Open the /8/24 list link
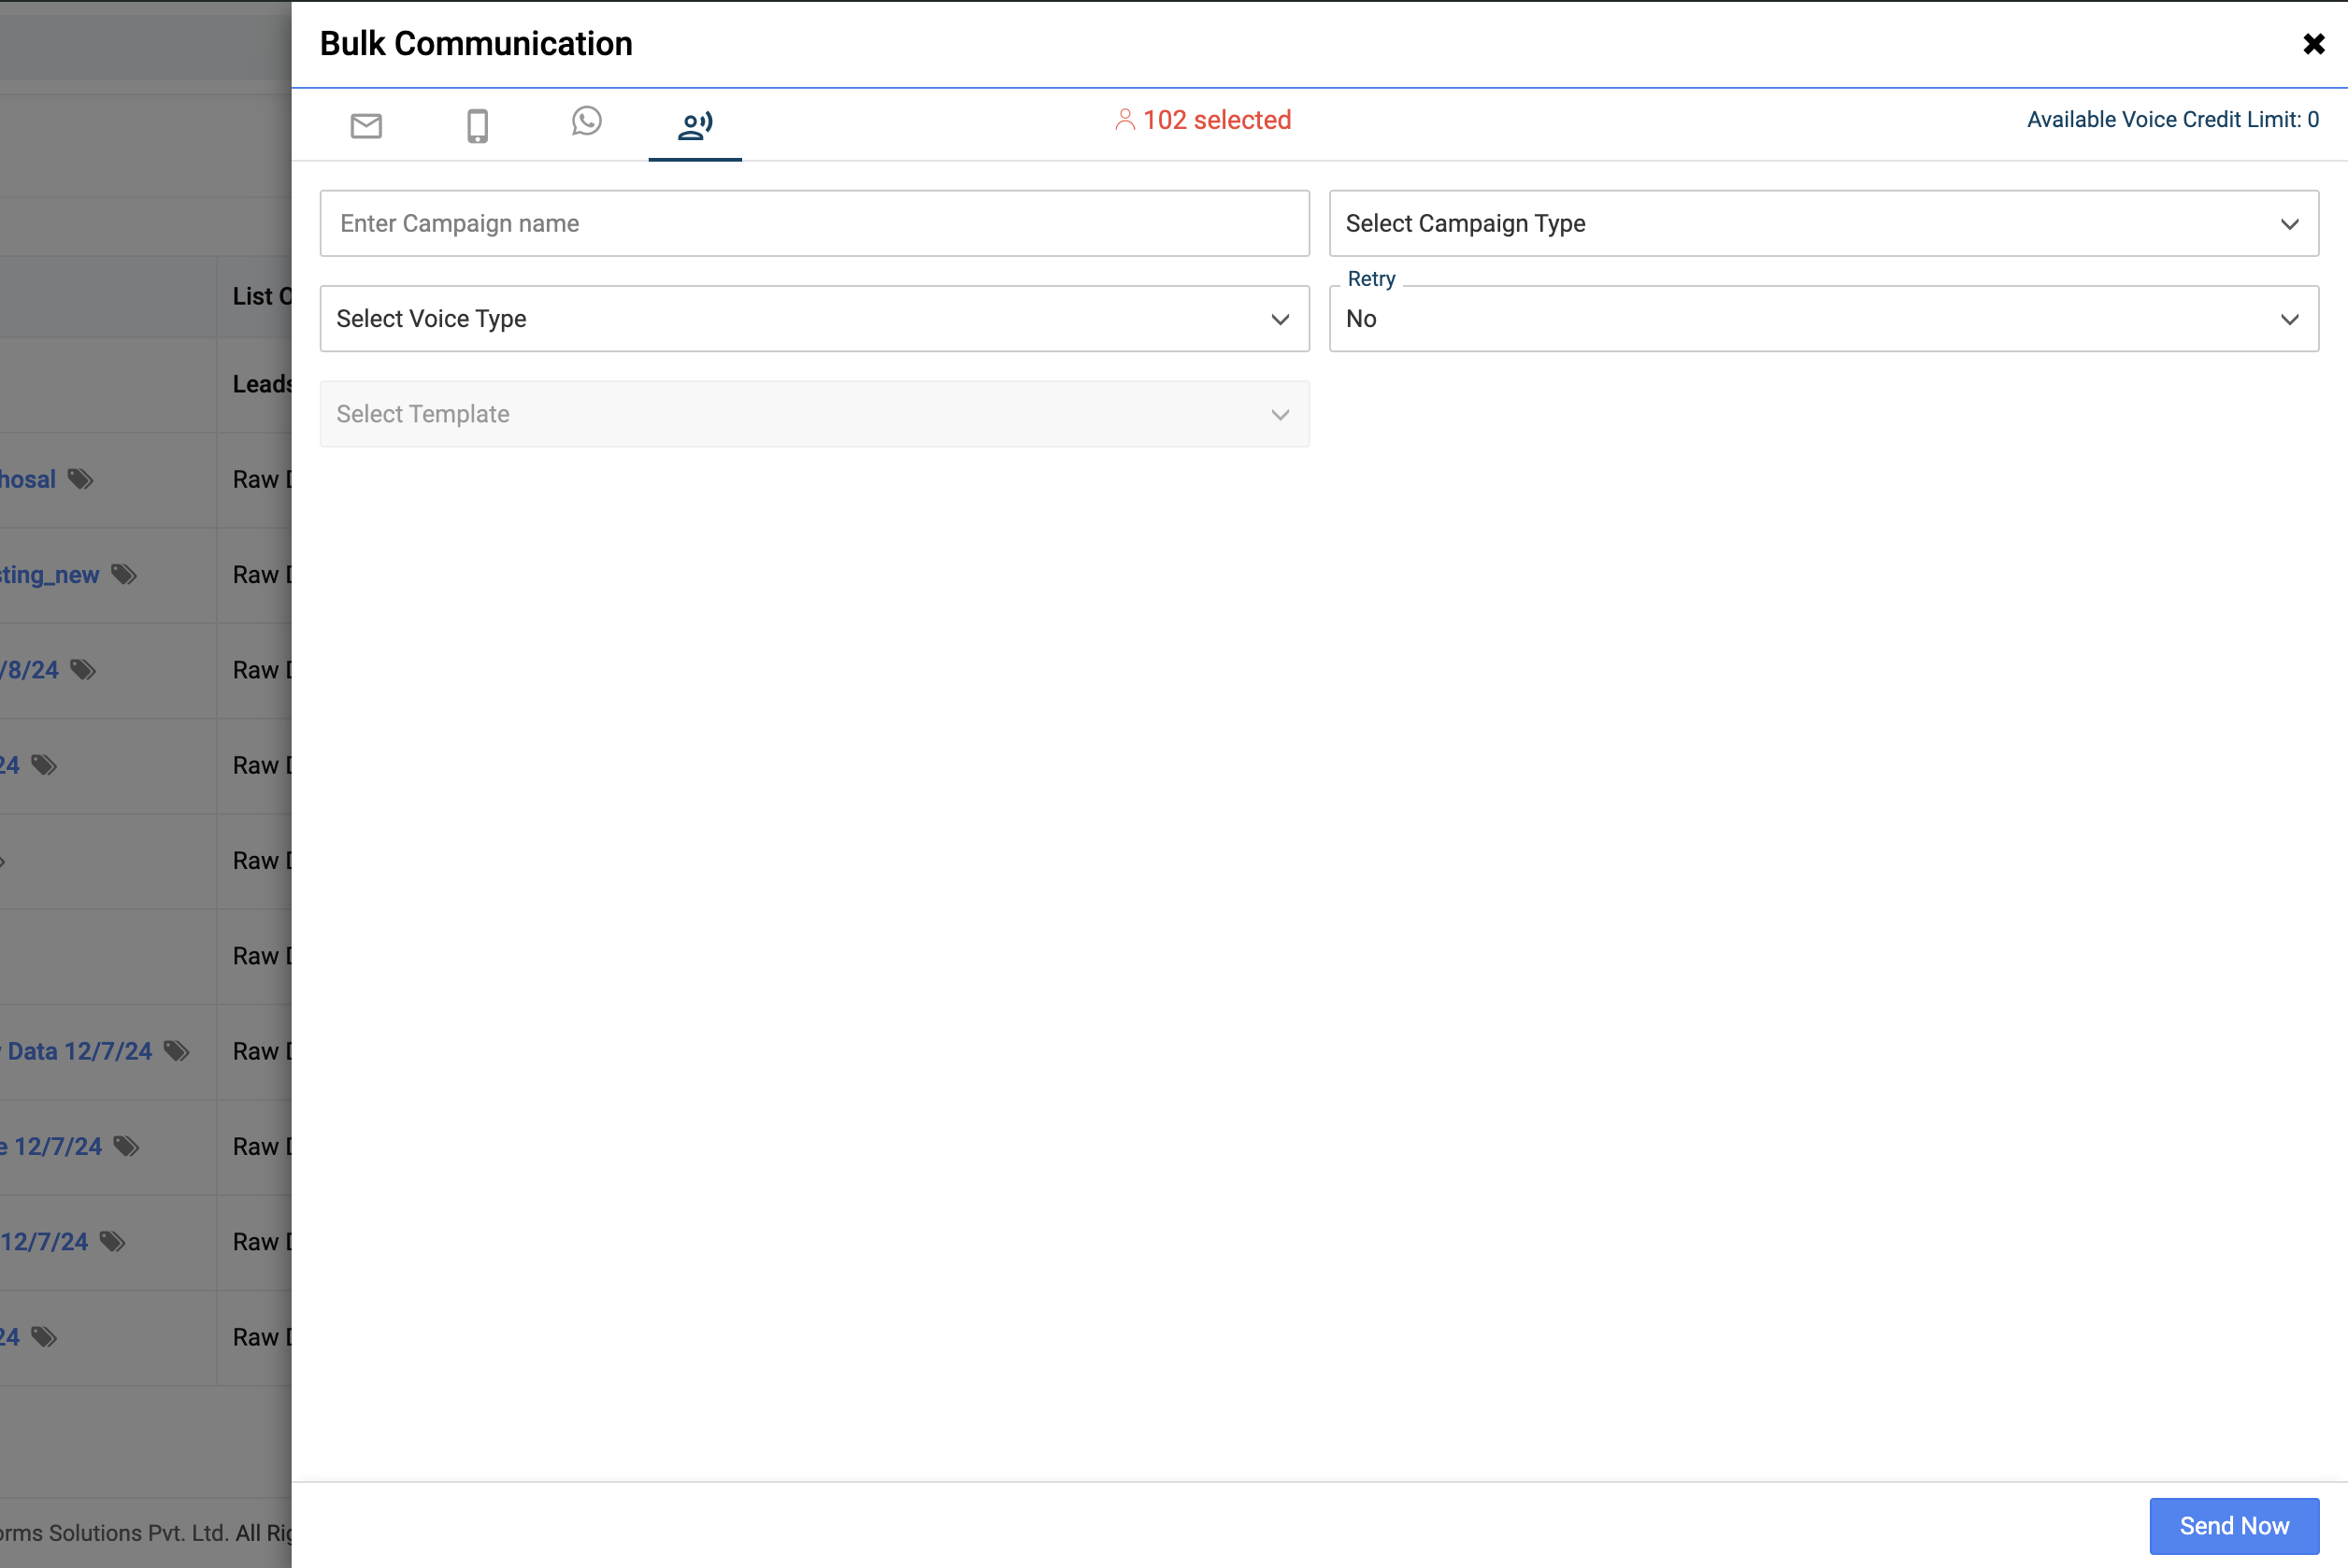The image size is (2348, 1568). [30, 670]
